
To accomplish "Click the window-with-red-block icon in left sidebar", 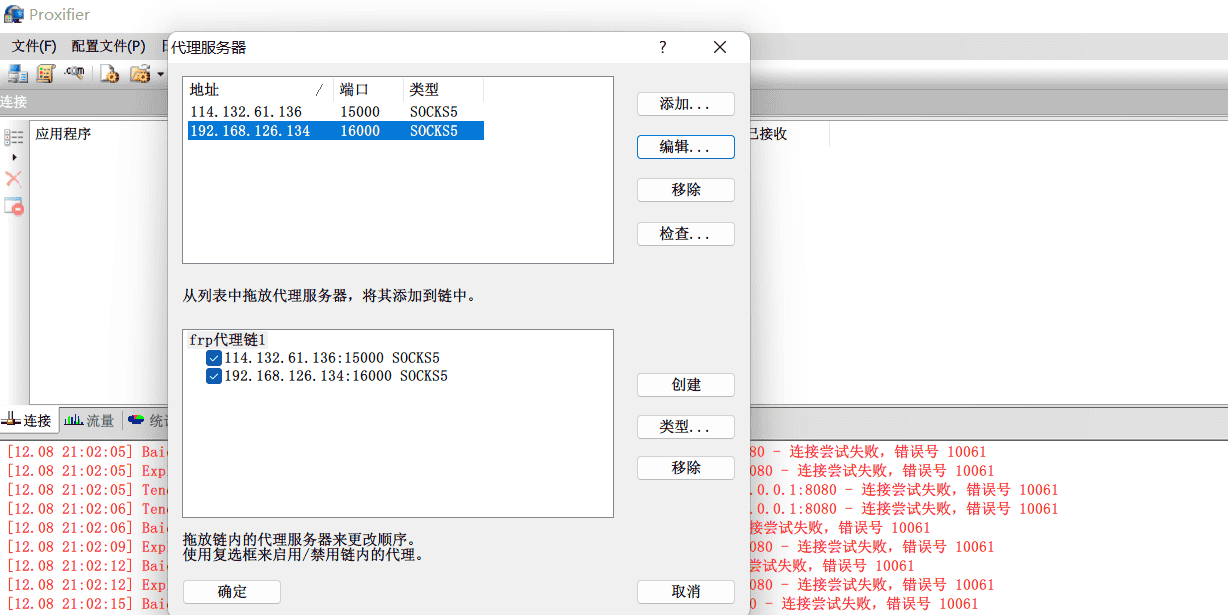I will tap(14, 206).
